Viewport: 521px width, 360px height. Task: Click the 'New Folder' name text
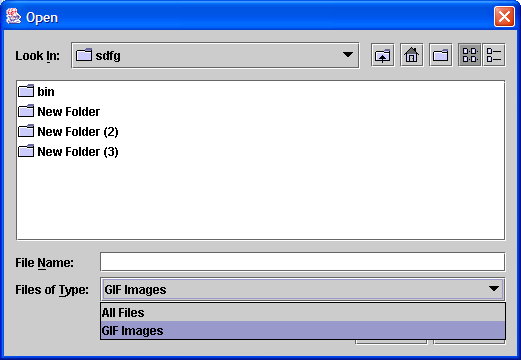(69, 112)
